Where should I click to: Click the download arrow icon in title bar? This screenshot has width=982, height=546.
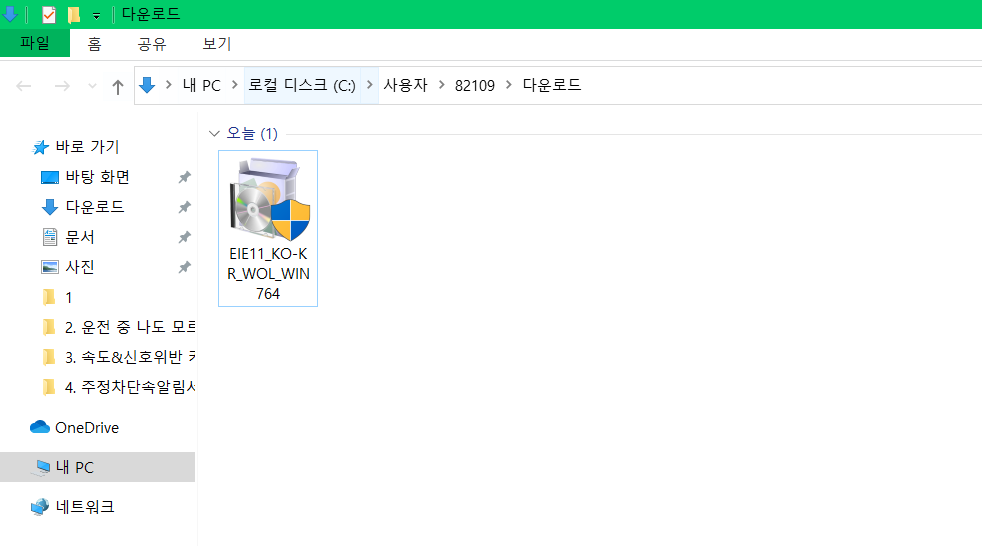[x=9, y=14]
